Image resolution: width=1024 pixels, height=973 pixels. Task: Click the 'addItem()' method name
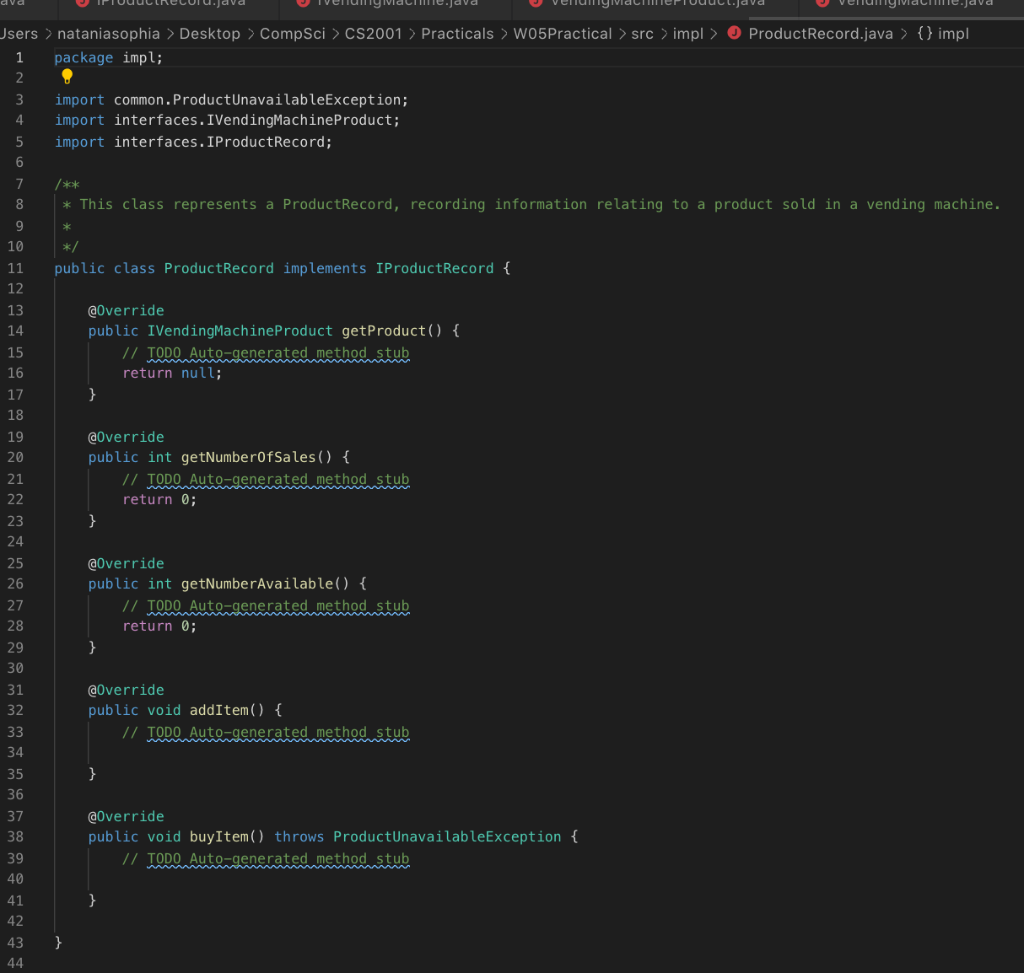(x=227, y=710)
